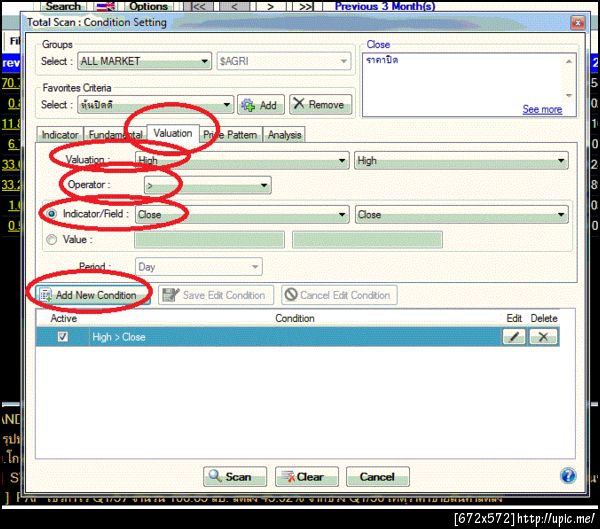Open the second Valuation High dropdown on right

coord(461,160)
